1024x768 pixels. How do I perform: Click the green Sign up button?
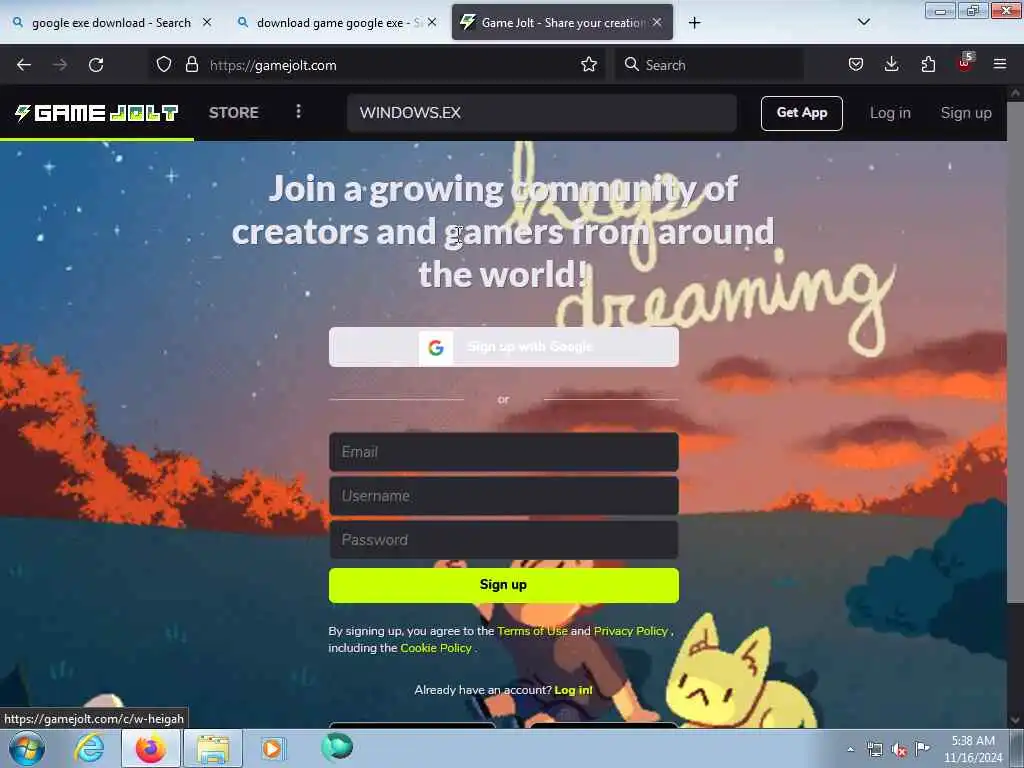tap(504, 584)
